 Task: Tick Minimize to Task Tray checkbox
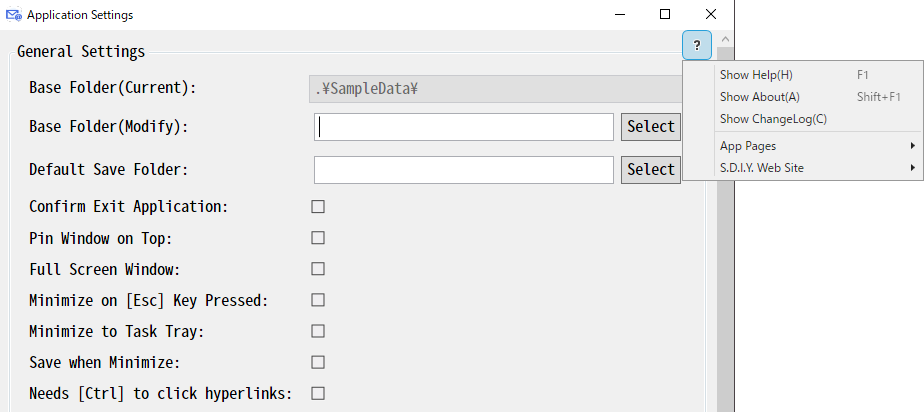pyautogui.click(x=318, y=331)
